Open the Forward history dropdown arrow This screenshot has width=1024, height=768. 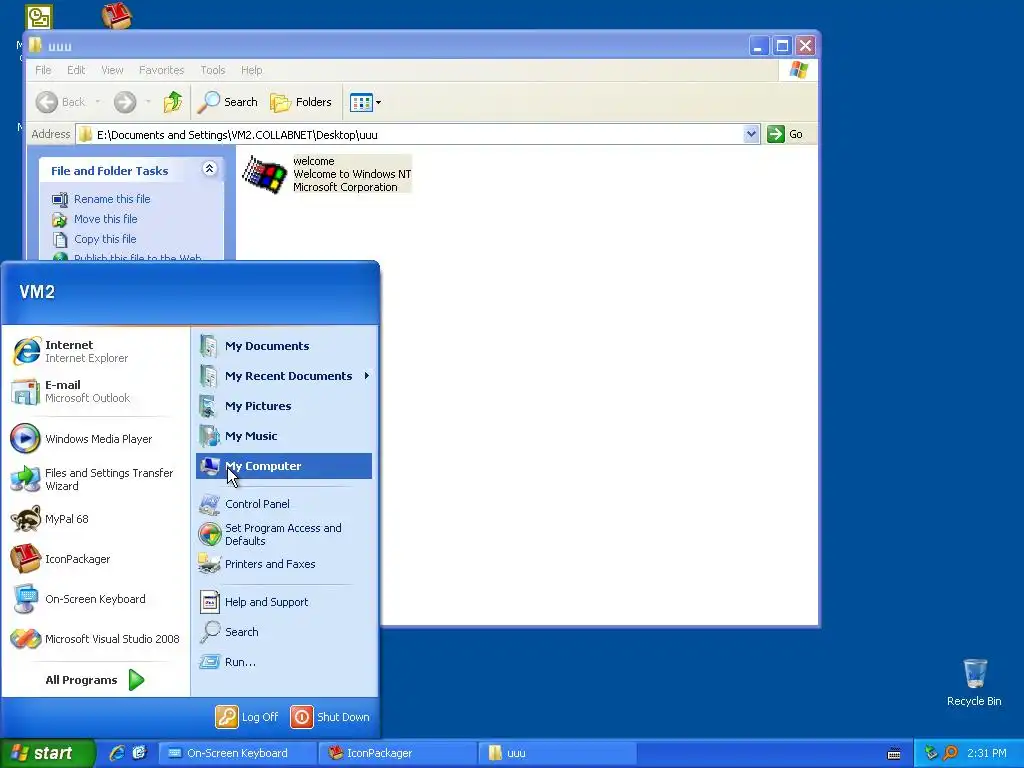(x=148, y=102)
